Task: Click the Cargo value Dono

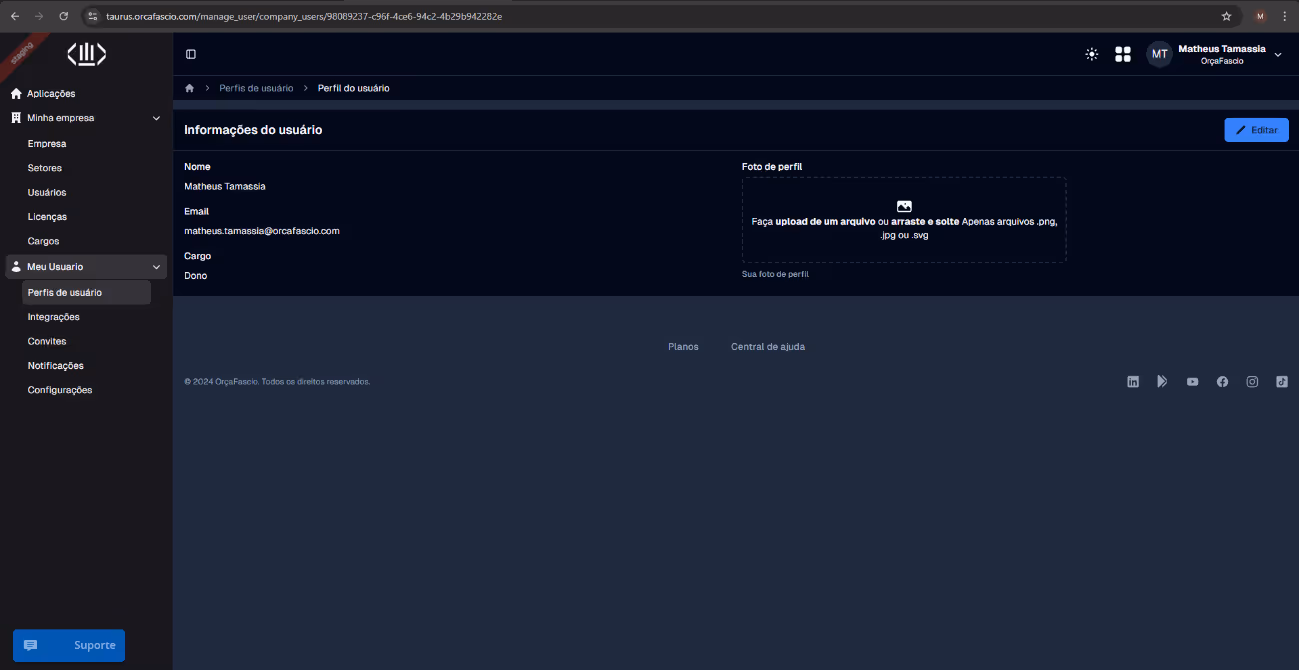Action: pyautogui.click(x=196, y=275)
